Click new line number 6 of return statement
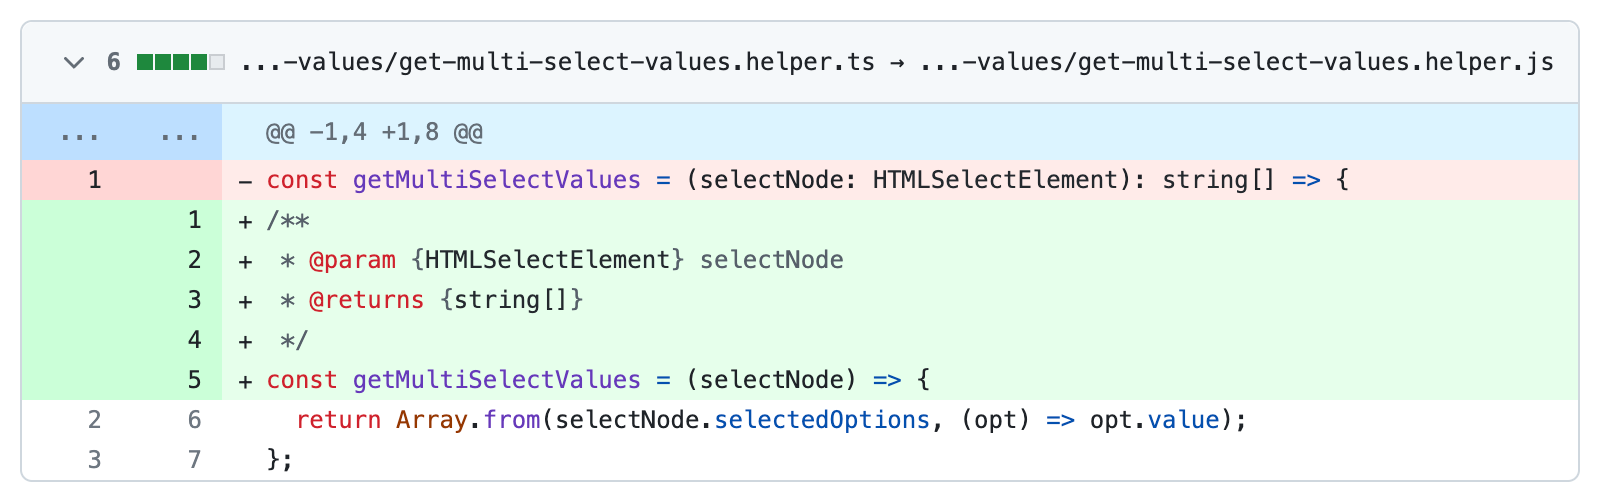1600x502 pixels. [194, 420]
